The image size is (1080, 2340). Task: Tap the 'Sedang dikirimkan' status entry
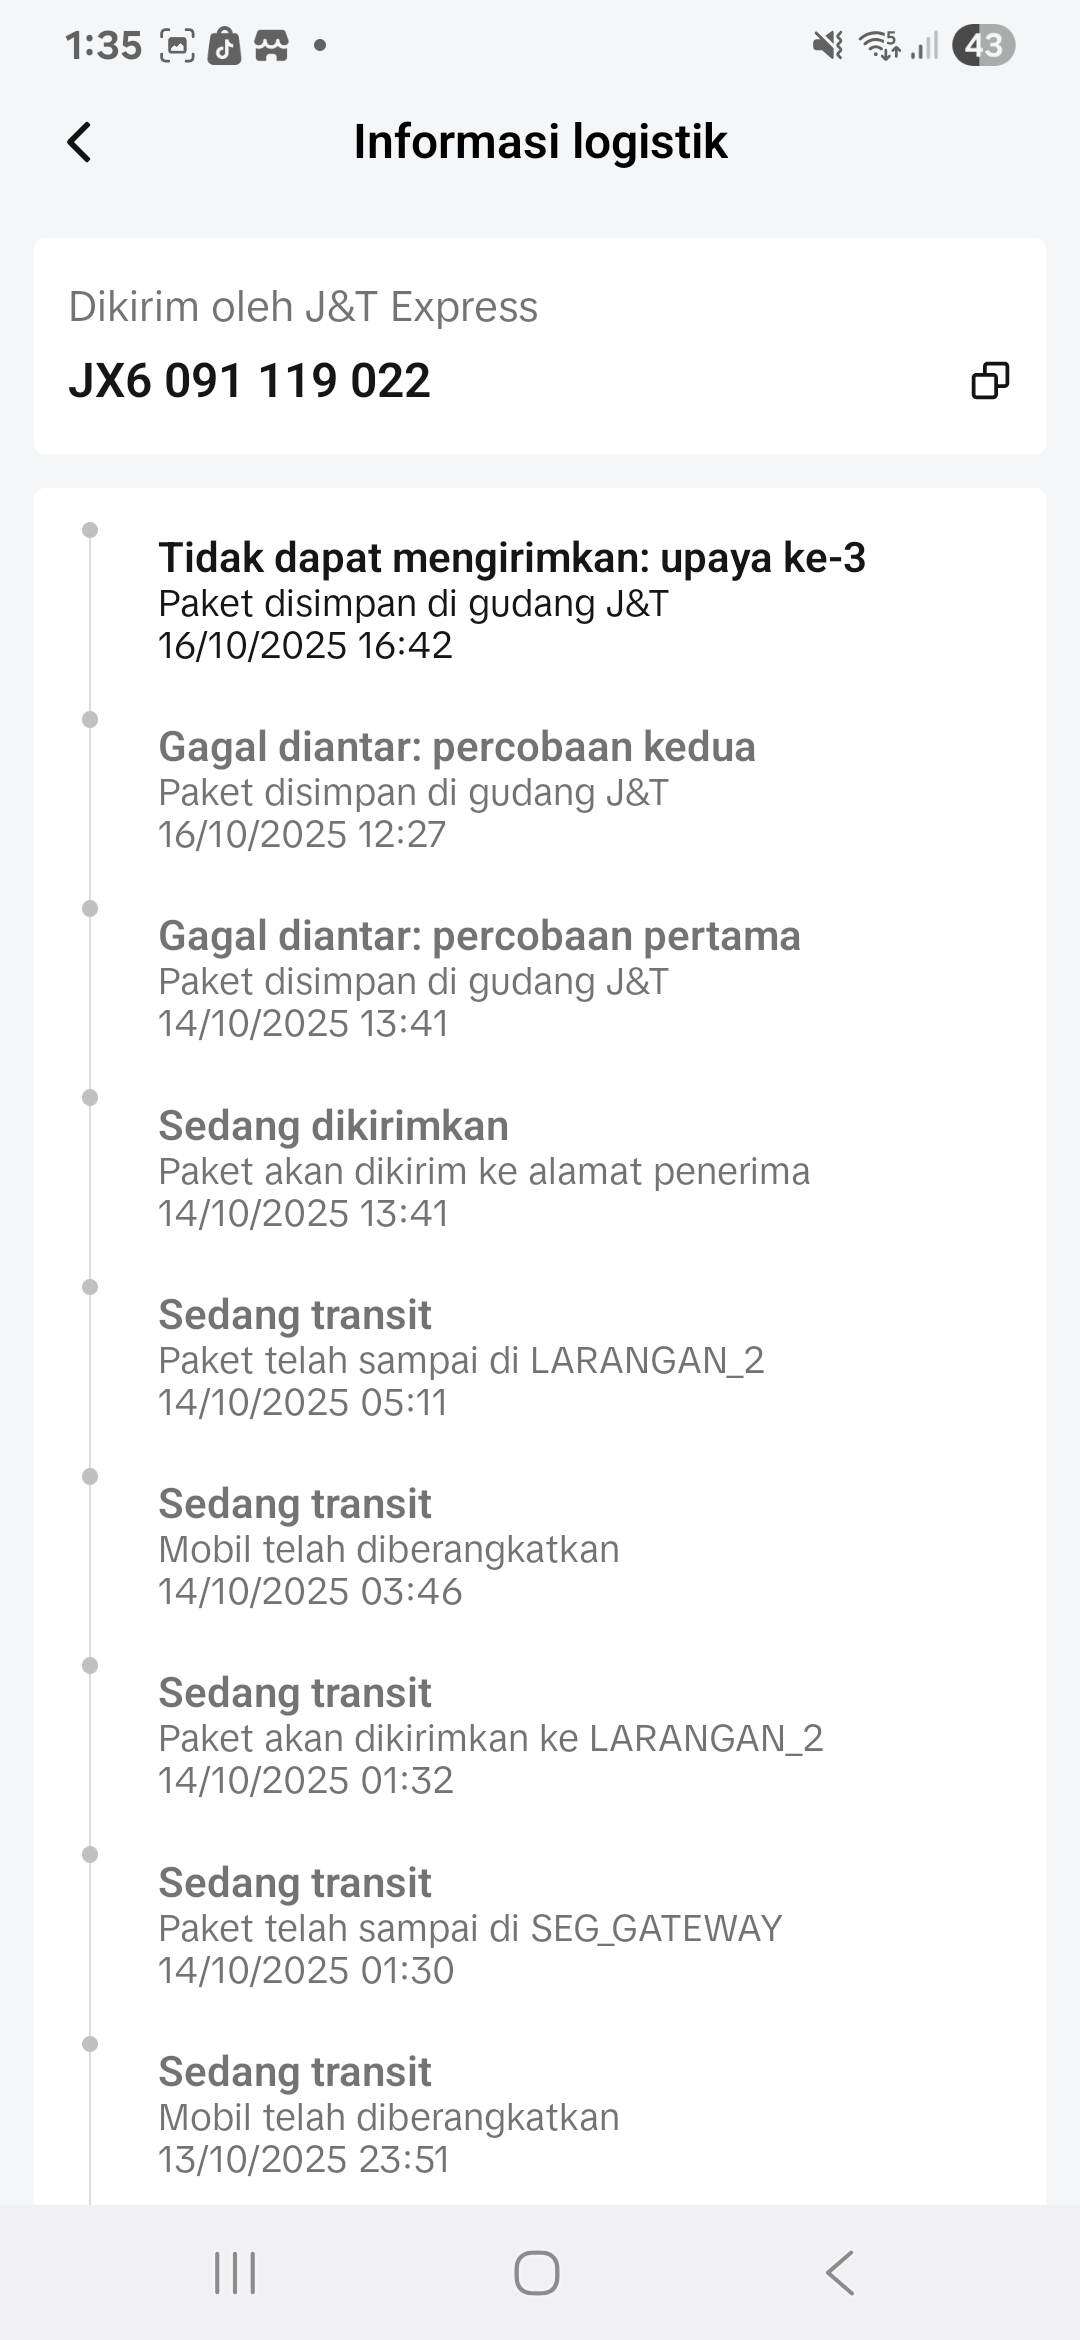tap(333, 1126)
